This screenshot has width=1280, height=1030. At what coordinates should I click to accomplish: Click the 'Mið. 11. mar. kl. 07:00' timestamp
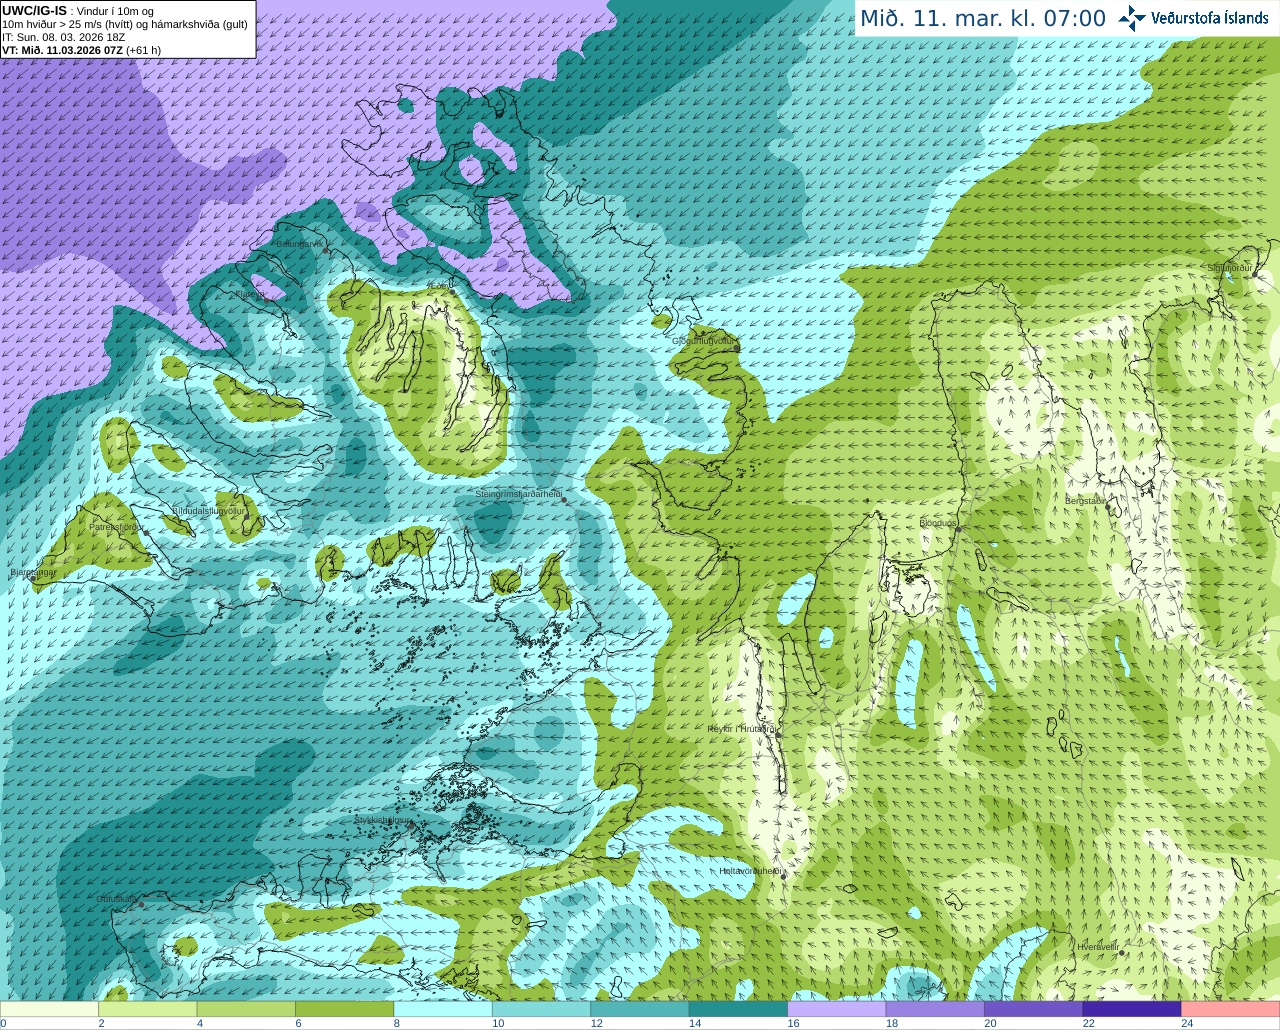click(x=983, y=19)
